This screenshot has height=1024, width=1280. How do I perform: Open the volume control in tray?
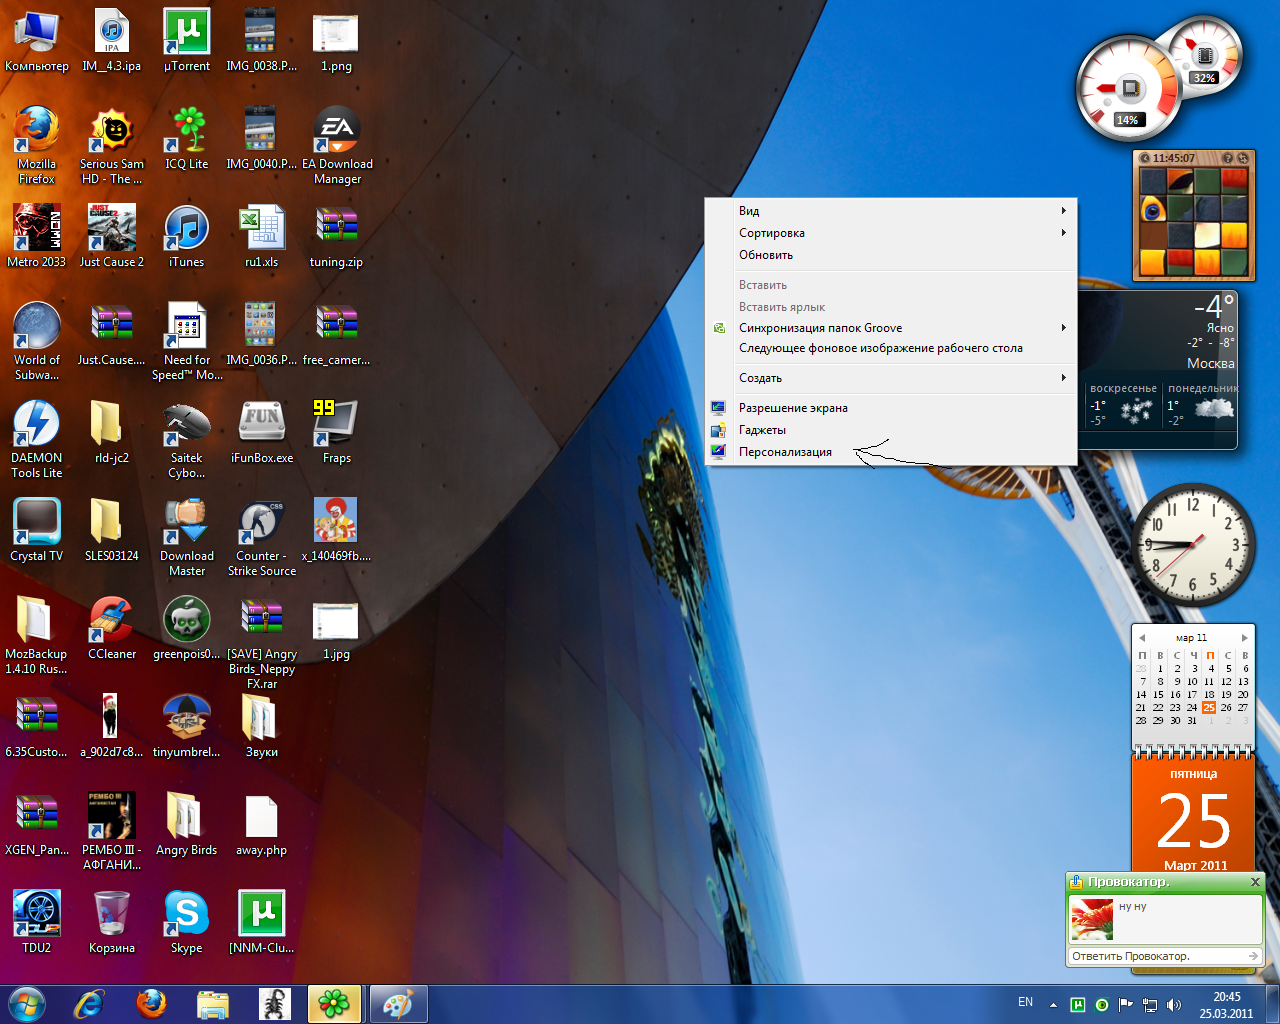1174,1004
